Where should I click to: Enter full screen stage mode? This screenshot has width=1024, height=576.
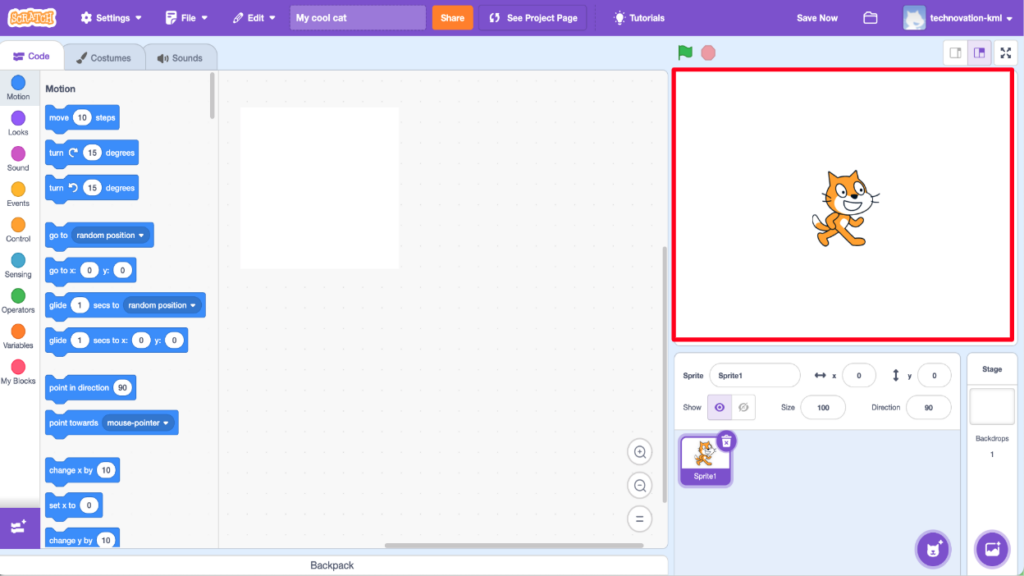click(x=1006, y=53)
